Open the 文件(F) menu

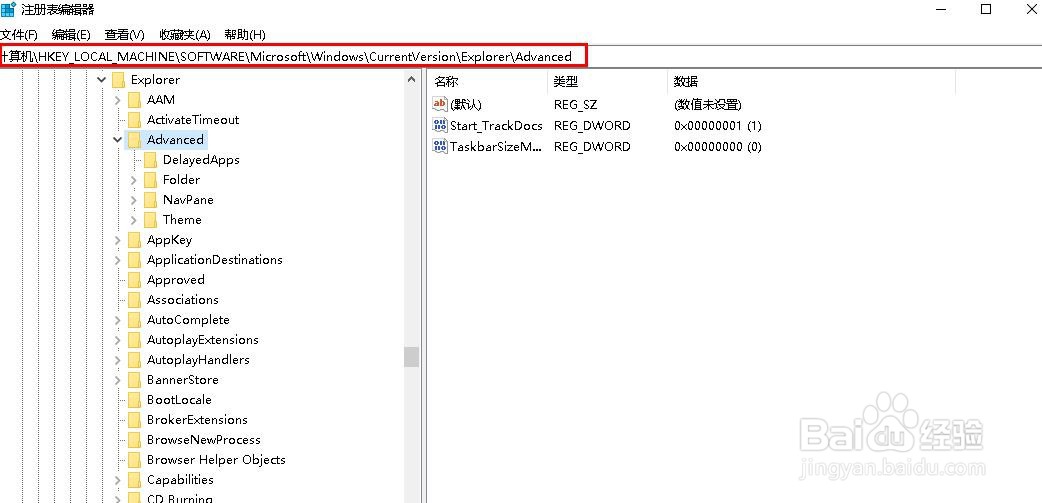coord(19,35)
